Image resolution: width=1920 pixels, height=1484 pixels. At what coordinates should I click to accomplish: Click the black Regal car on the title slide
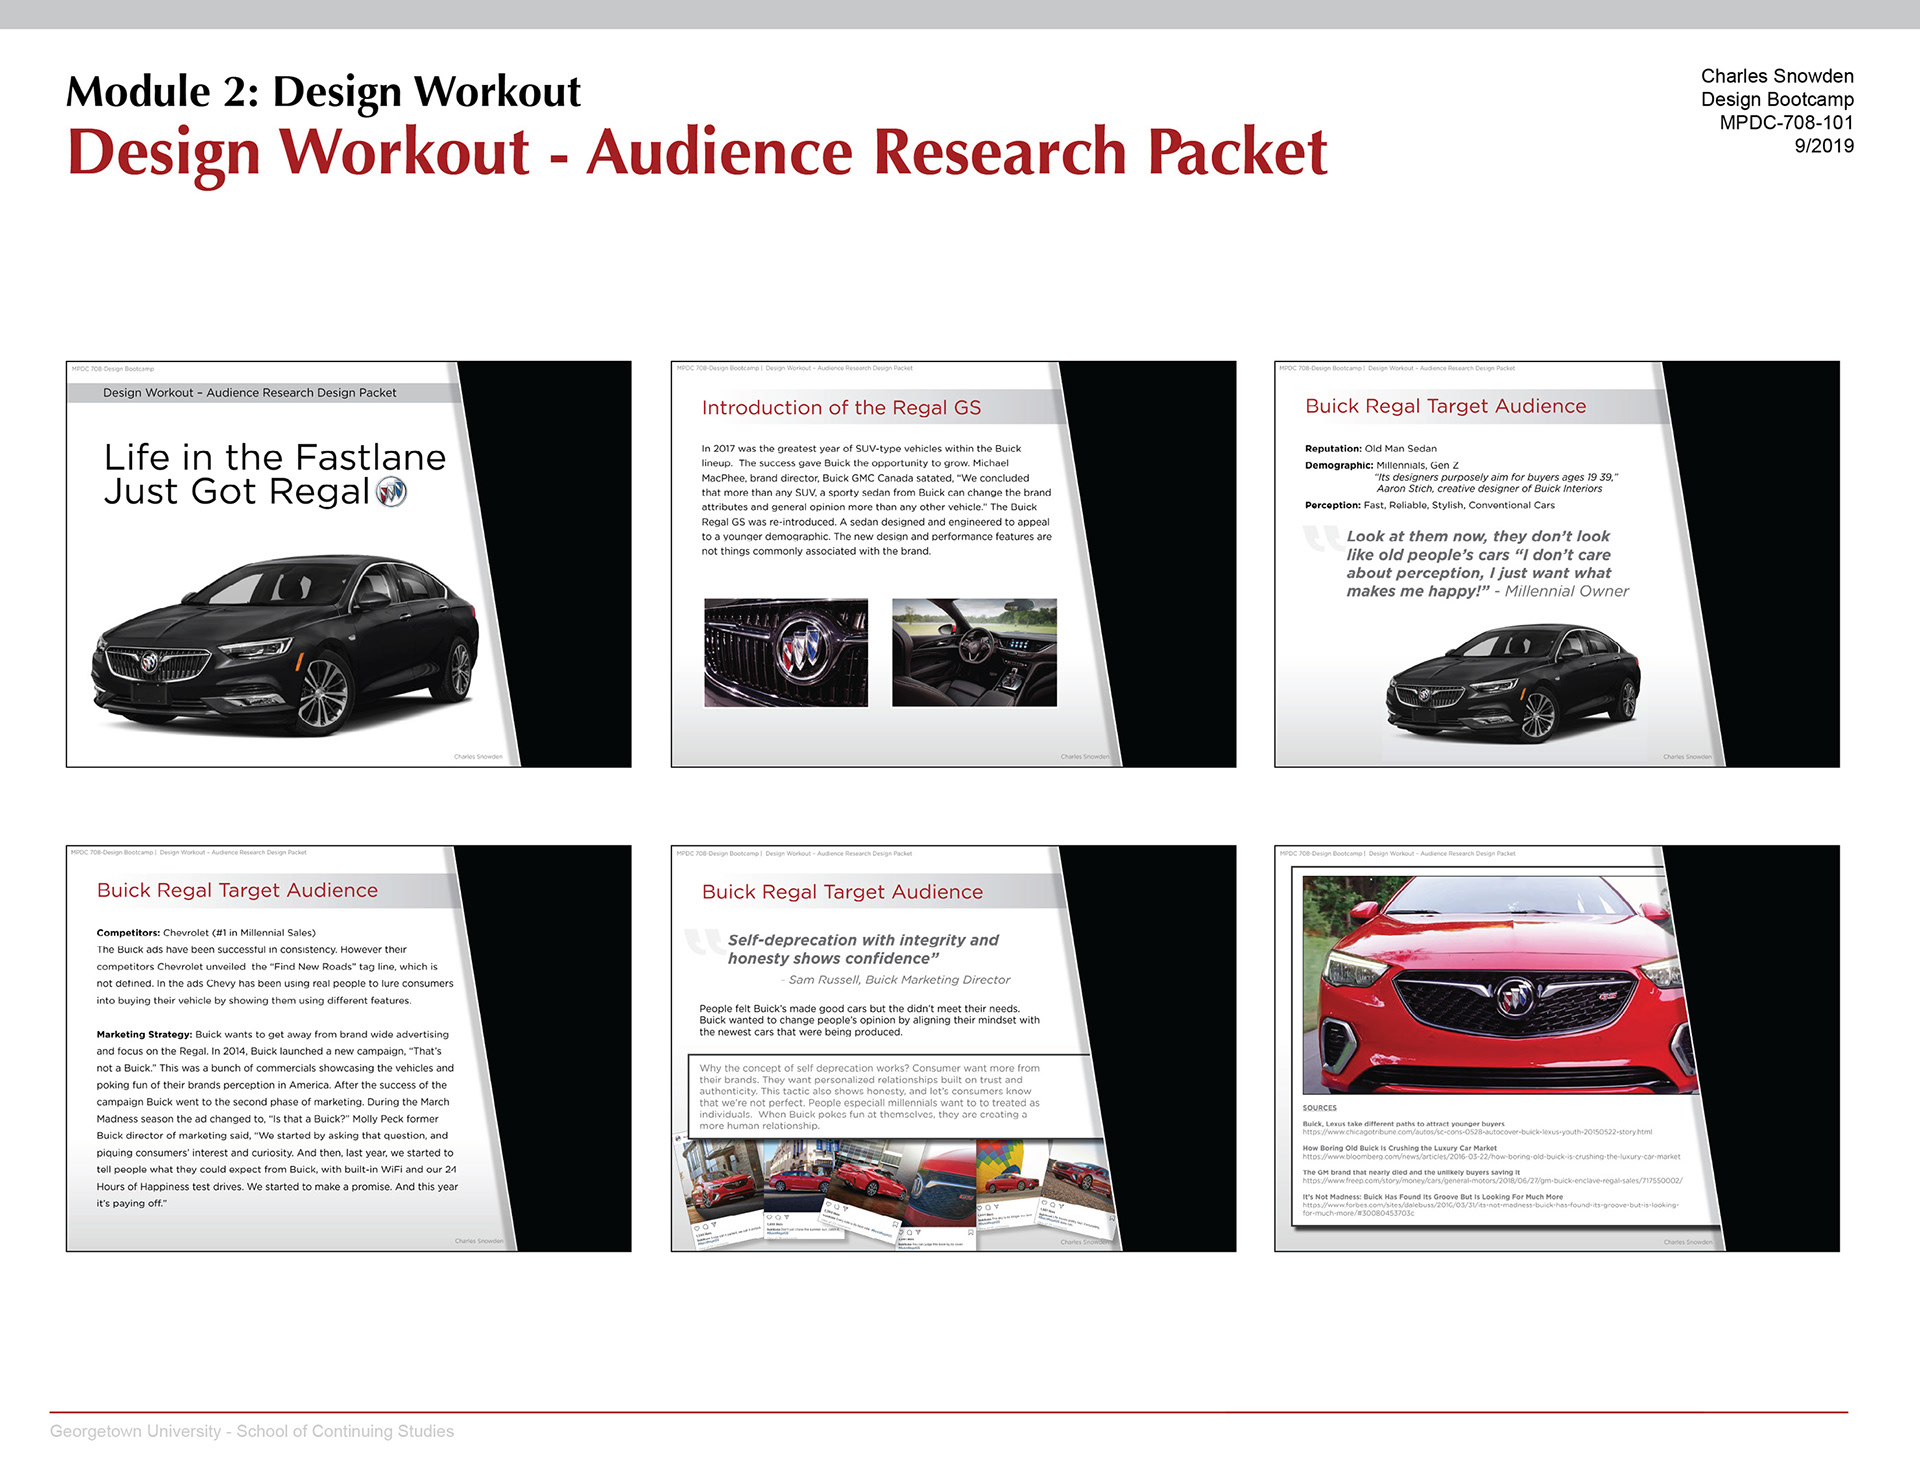(286, 645)
